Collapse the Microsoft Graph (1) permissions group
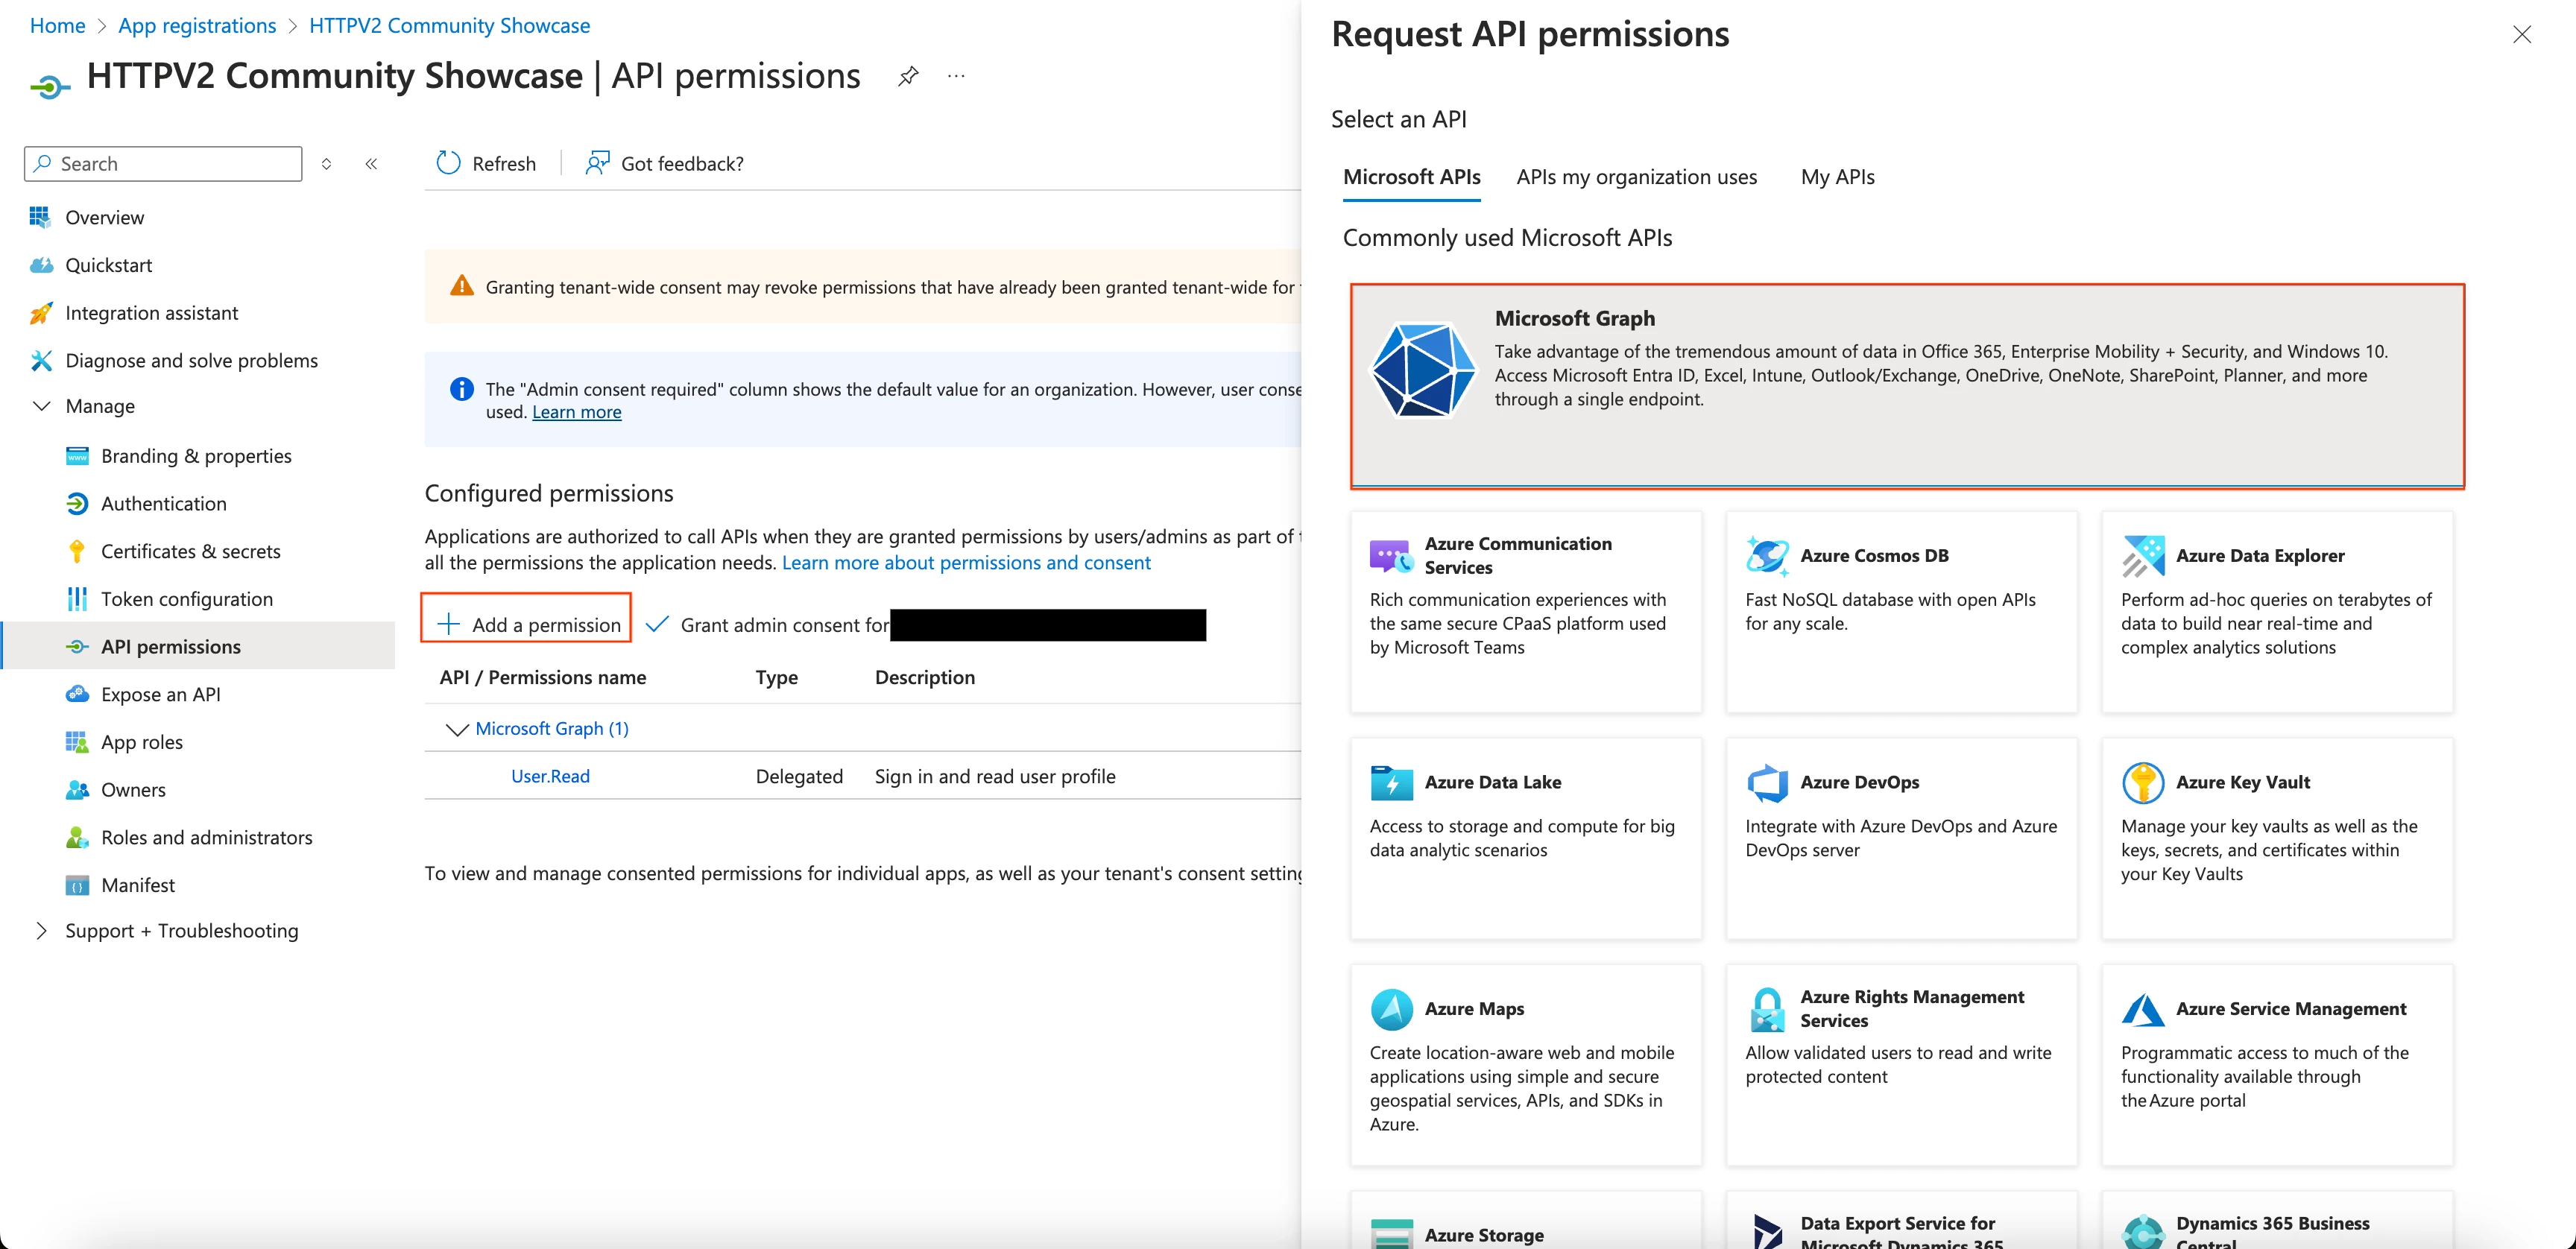Screen dimensions: 2576x1249 tap(457, 729)
